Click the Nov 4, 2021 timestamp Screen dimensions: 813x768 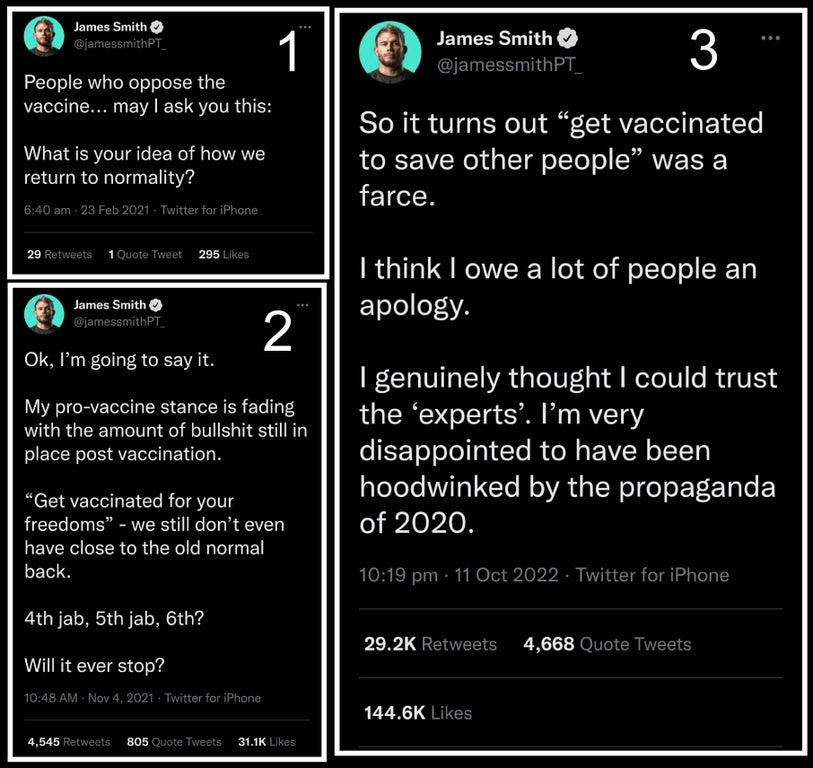(120, 698)
